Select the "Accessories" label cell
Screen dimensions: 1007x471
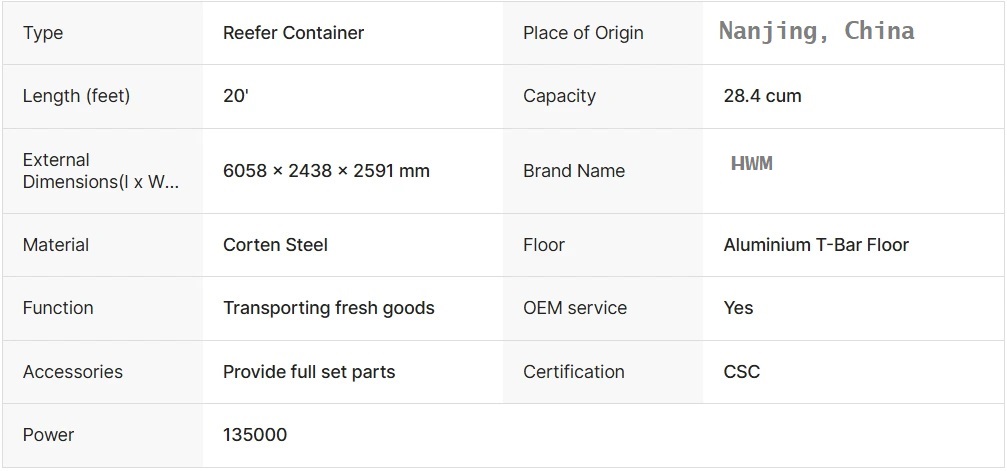73,372
